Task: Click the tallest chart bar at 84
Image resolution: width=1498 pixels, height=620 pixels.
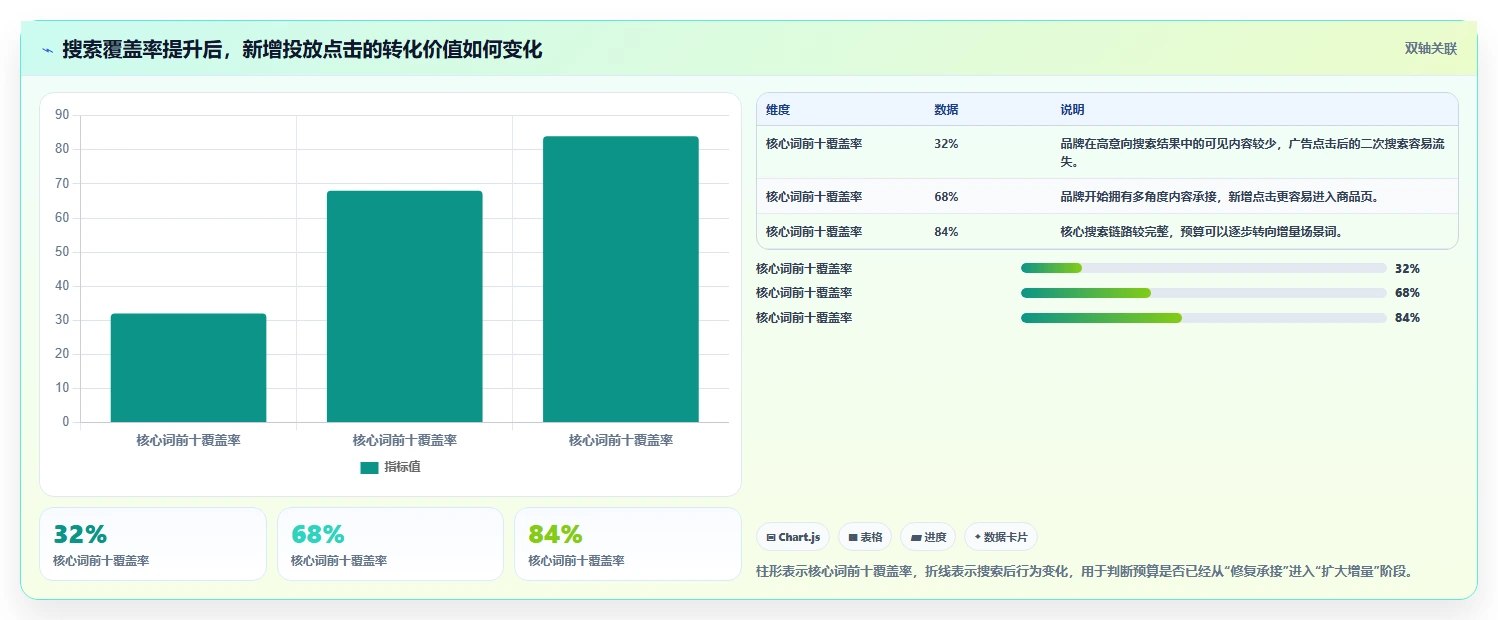Action: click(x=620, y=279)
